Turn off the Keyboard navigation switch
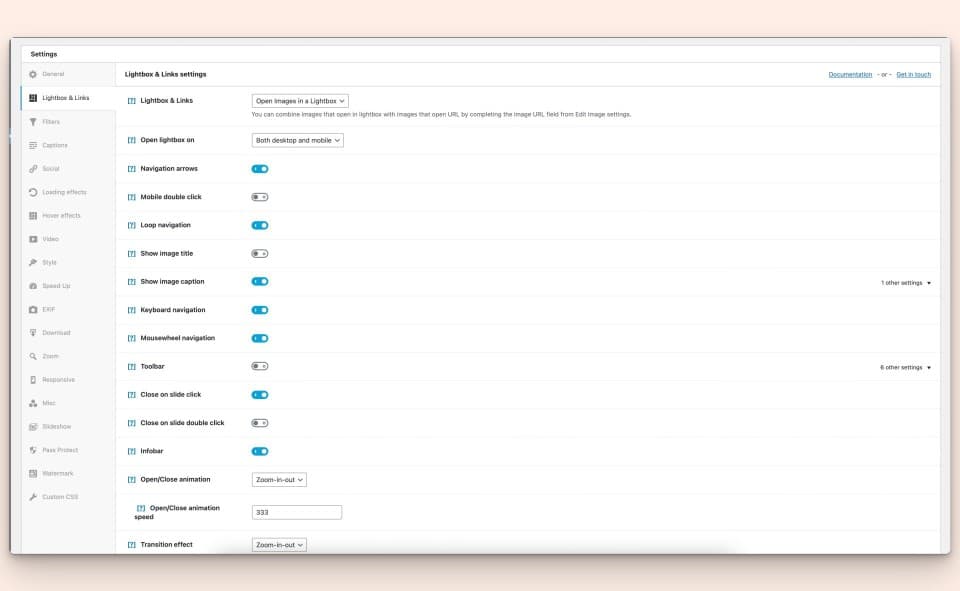960x591 pixels. pyautogui.click(x=260, y=310)
